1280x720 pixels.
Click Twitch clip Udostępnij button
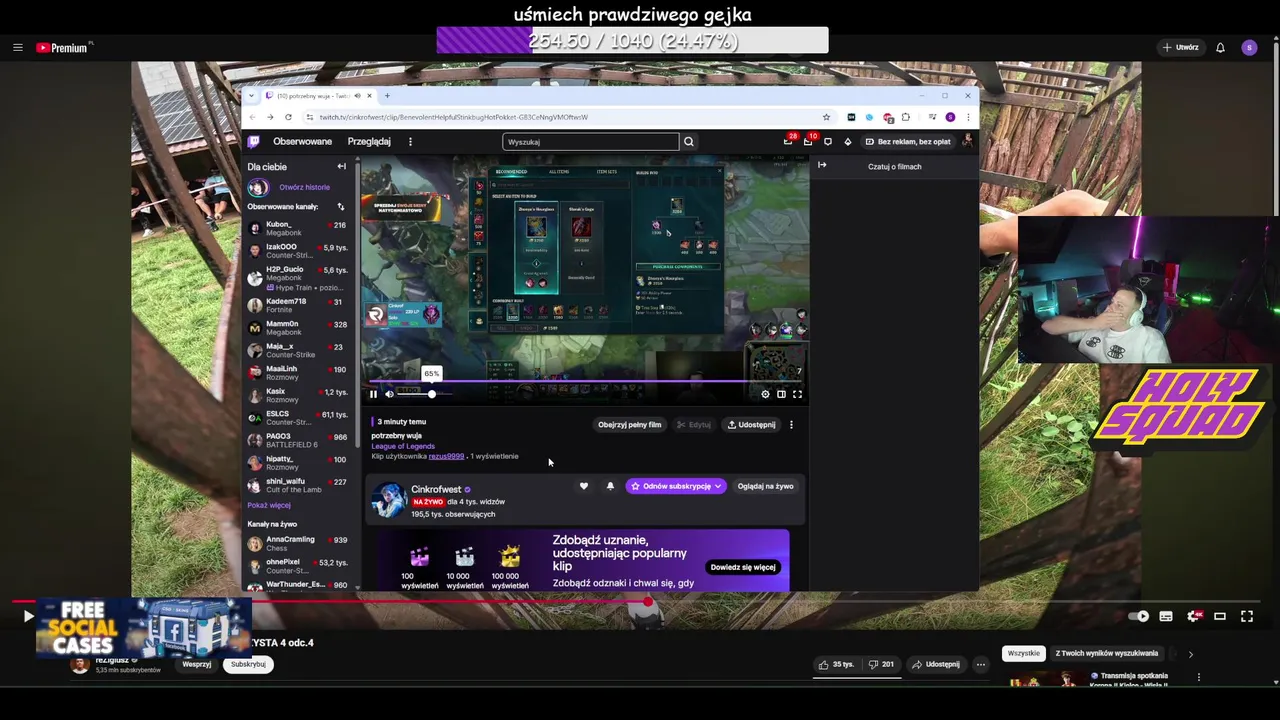pyautogui.click(x=750, y=425)
